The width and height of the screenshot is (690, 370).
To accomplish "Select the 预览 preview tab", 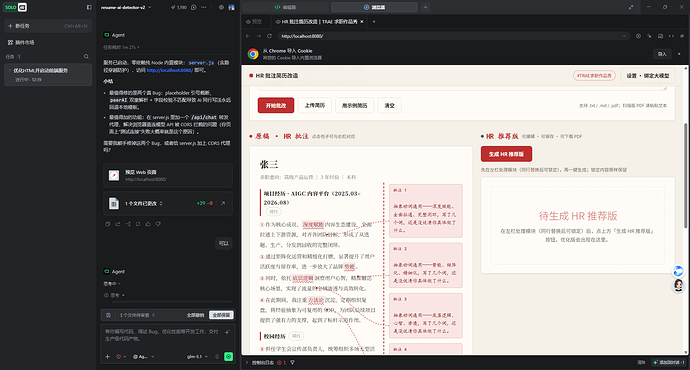I will tap(254, 22).
